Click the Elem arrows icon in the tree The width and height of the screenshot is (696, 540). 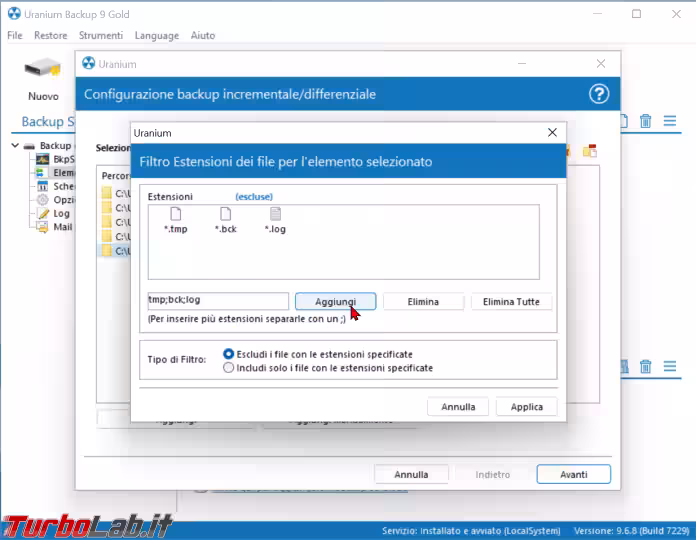[40, 173]
